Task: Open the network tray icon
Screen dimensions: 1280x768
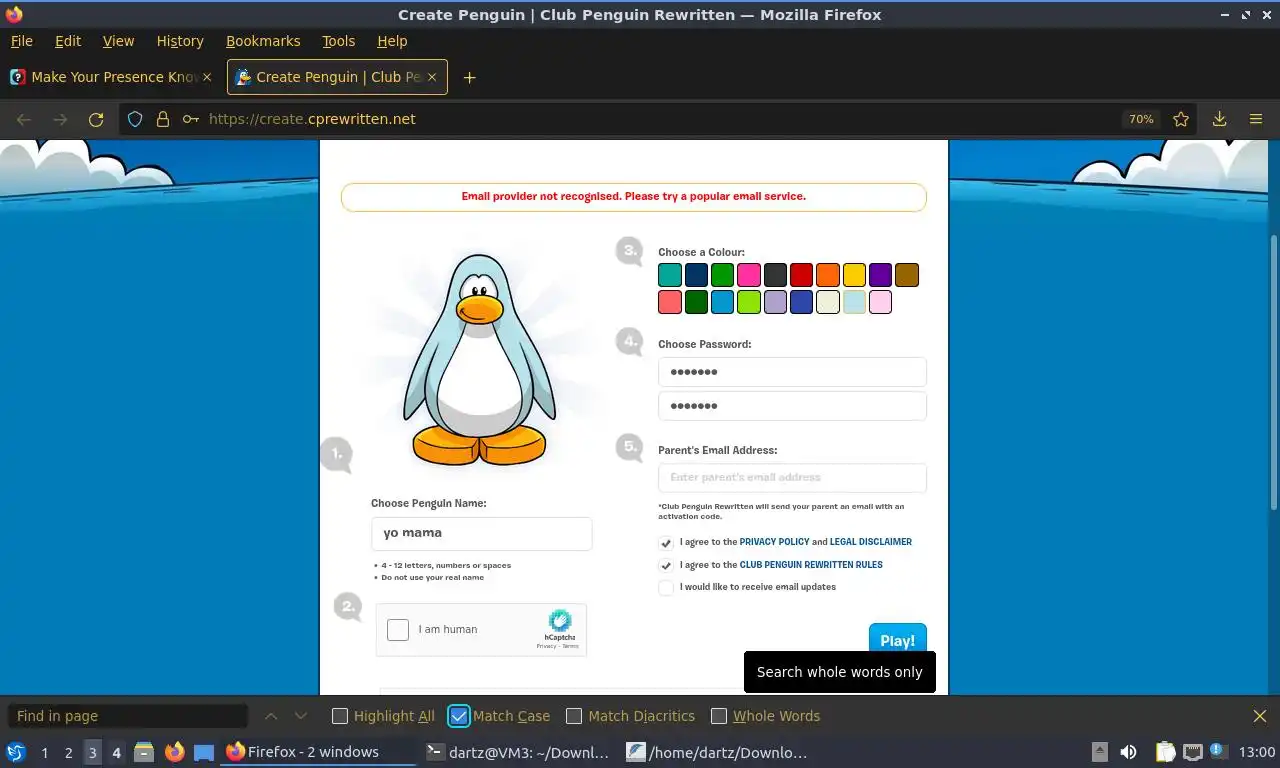Action: pos(1193,752)
